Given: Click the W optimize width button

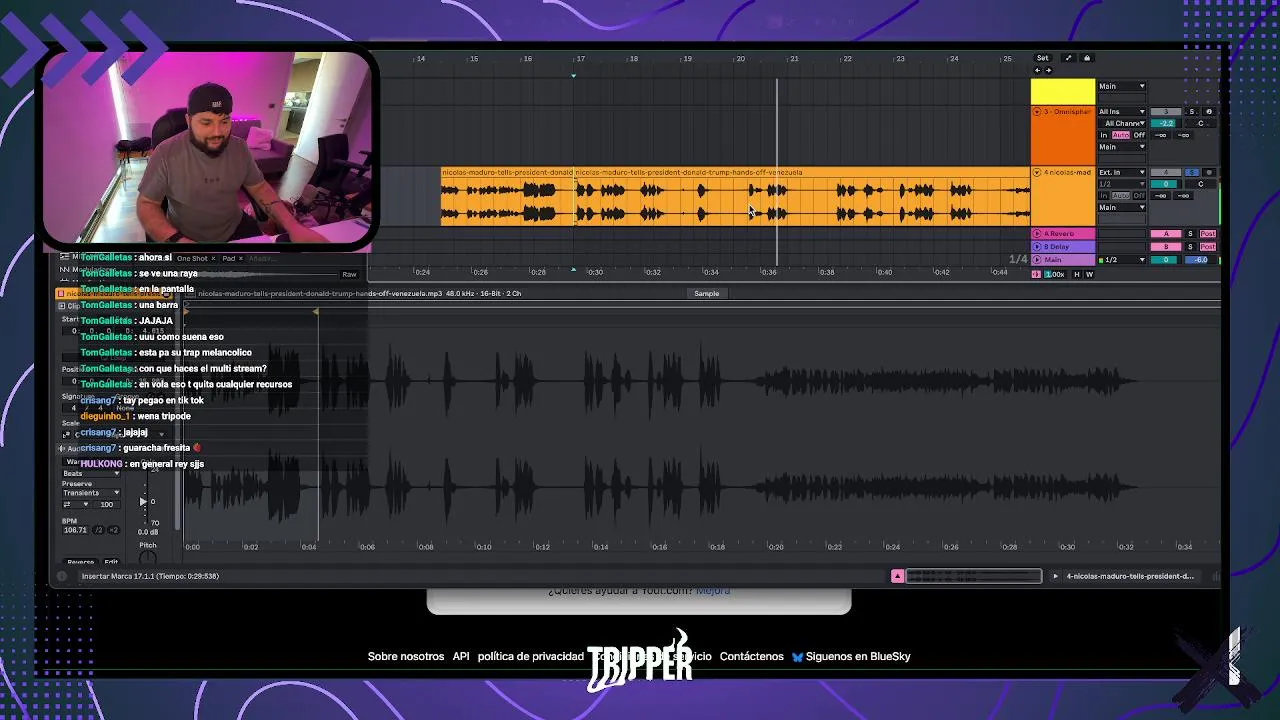Looking at the screenshot, I should [1090, 274].
